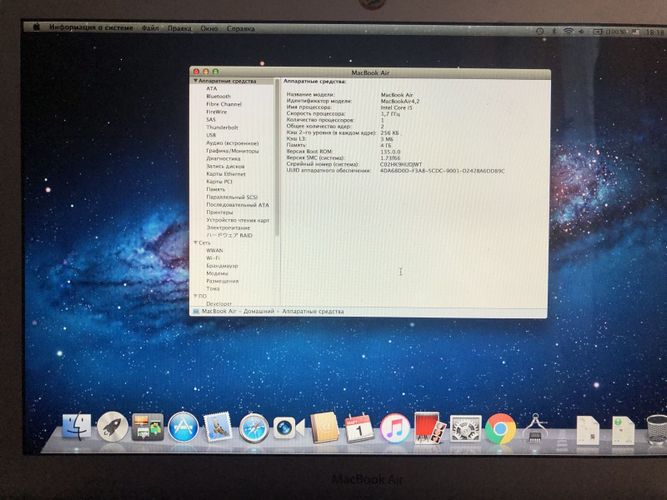Viewport: 667px width, 500px height.
Task: Collapse "Аппаратные средства" disclosure triangle
Action: pyautogui.click(x=196, y=81)
